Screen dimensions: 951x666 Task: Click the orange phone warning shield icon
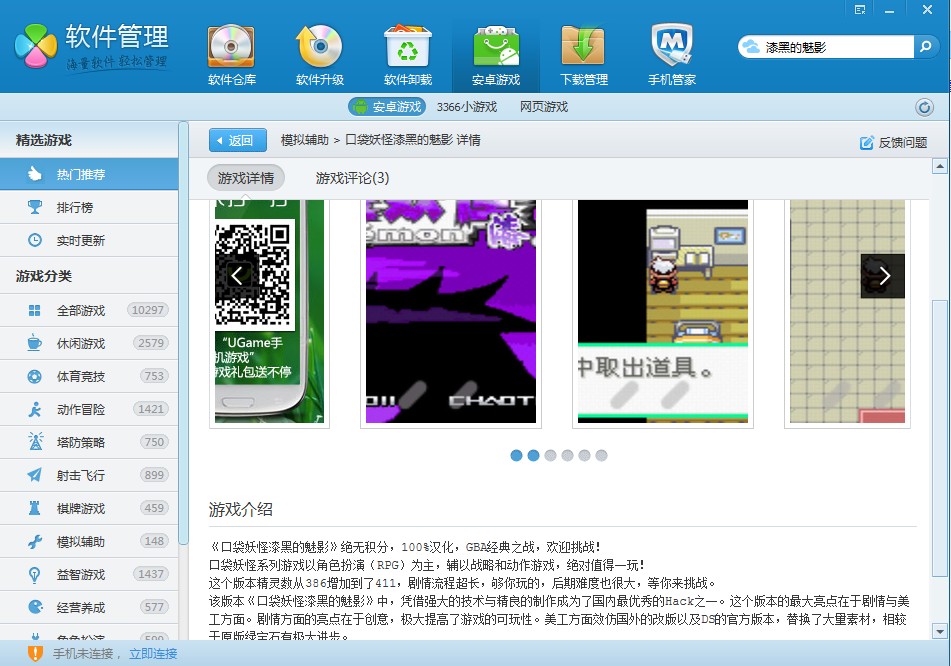35,653
